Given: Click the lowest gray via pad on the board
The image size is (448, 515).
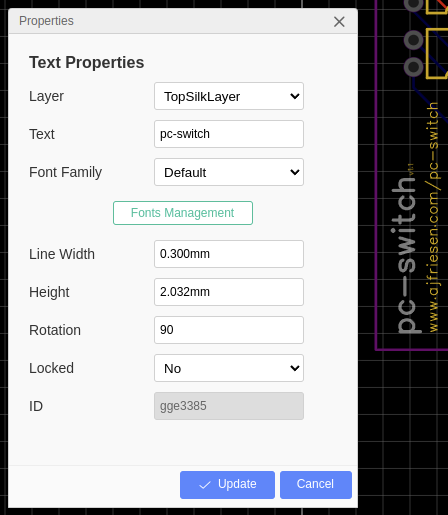Looking at the screenshot, I should (x=413, y=67).
